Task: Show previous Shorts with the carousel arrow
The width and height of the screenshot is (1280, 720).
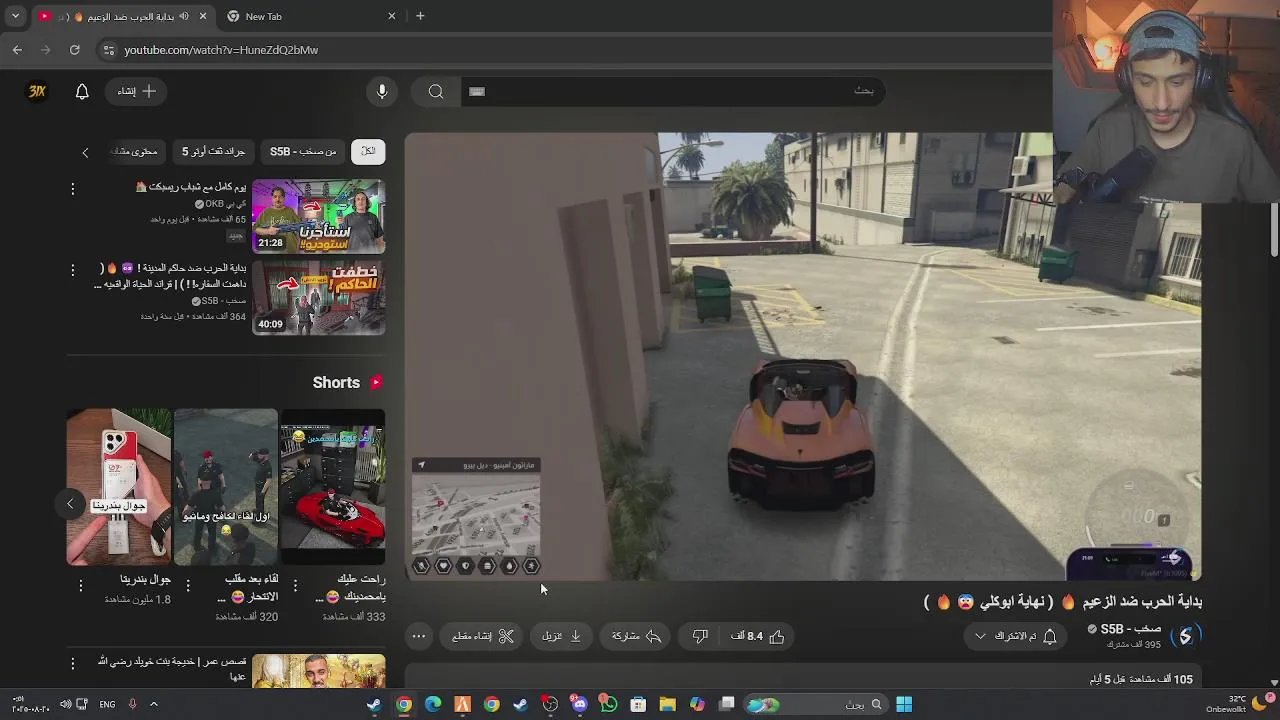Action: click(x=70, y=503)
